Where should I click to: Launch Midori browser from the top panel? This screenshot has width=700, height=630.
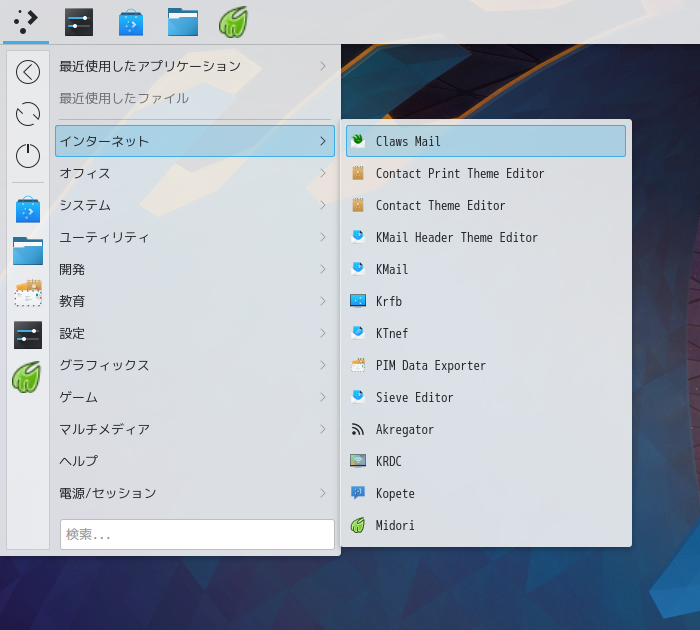[x=233, y=22]
